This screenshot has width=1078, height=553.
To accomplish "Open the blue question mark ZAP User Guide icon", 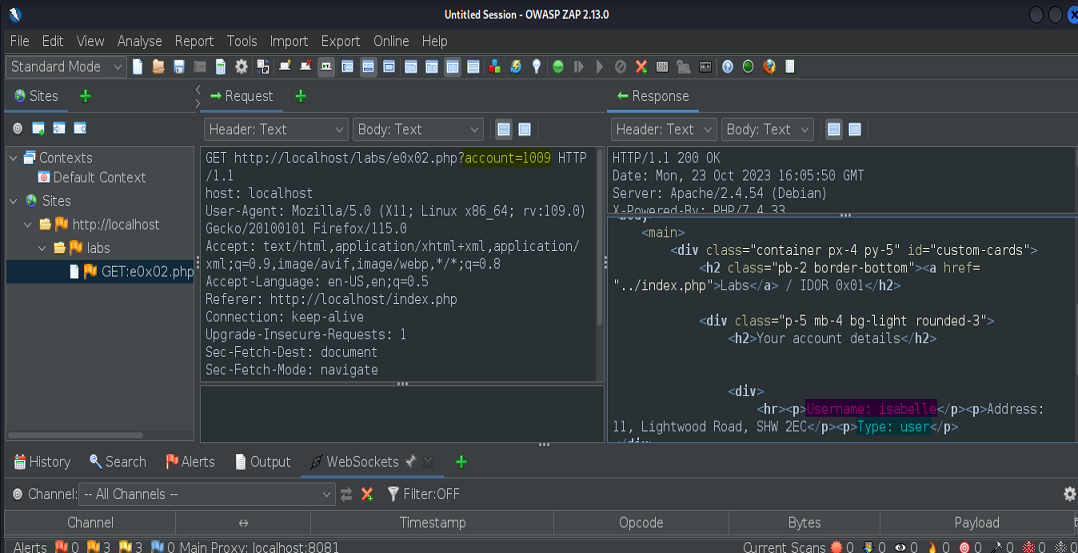I will tap(727, 67).
